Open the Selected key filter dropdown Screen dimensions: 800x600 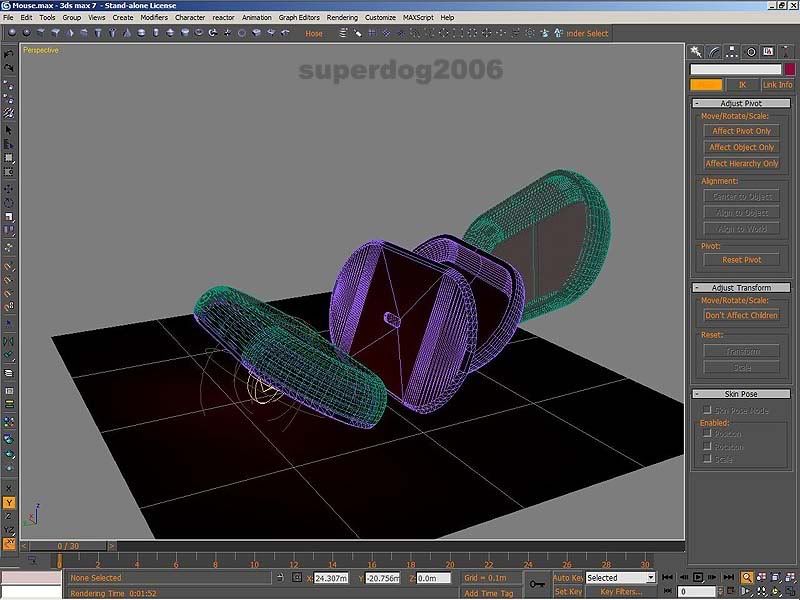point(620,578)
